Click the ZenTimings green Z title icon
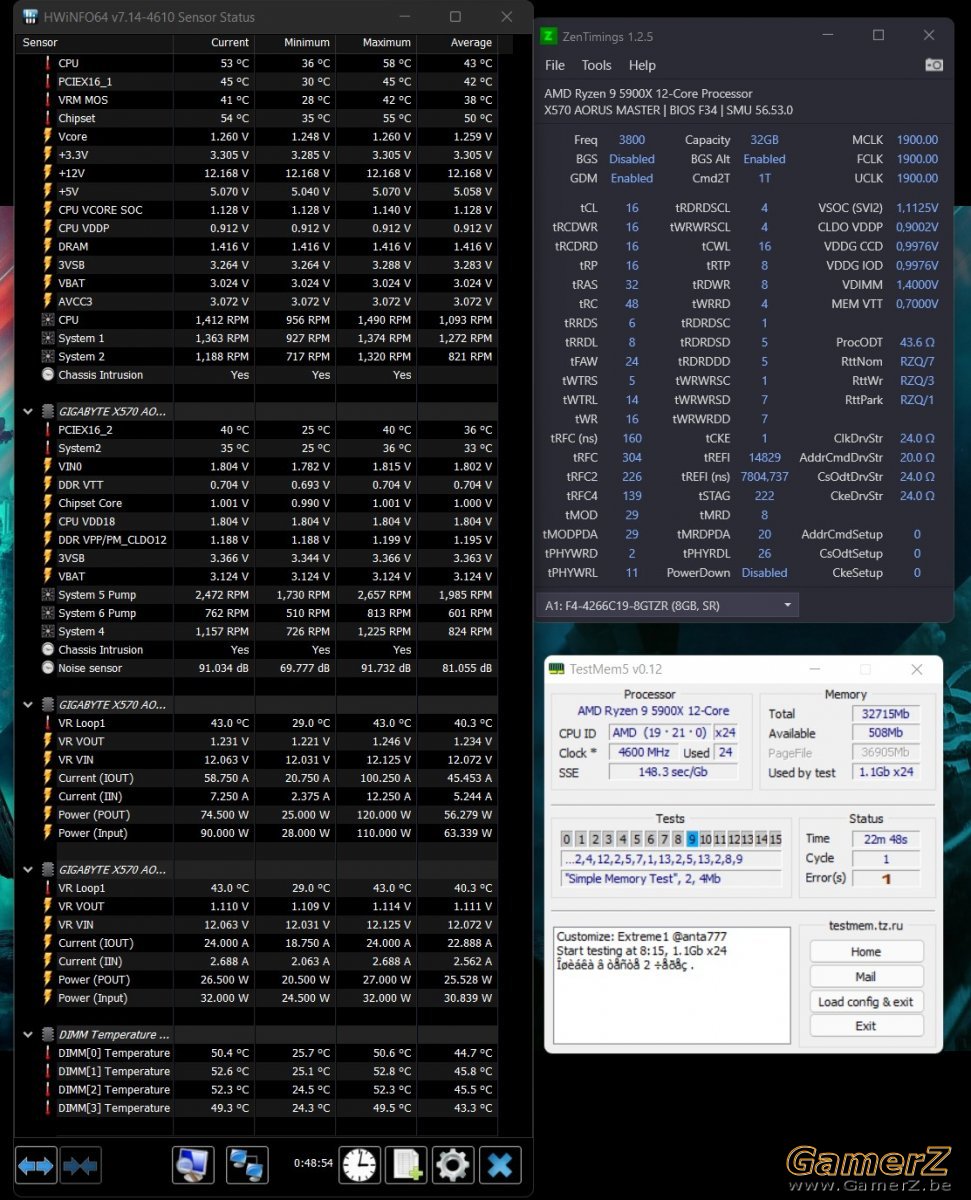The width and height of the screenshot is (971, 1200). [548, 36]
